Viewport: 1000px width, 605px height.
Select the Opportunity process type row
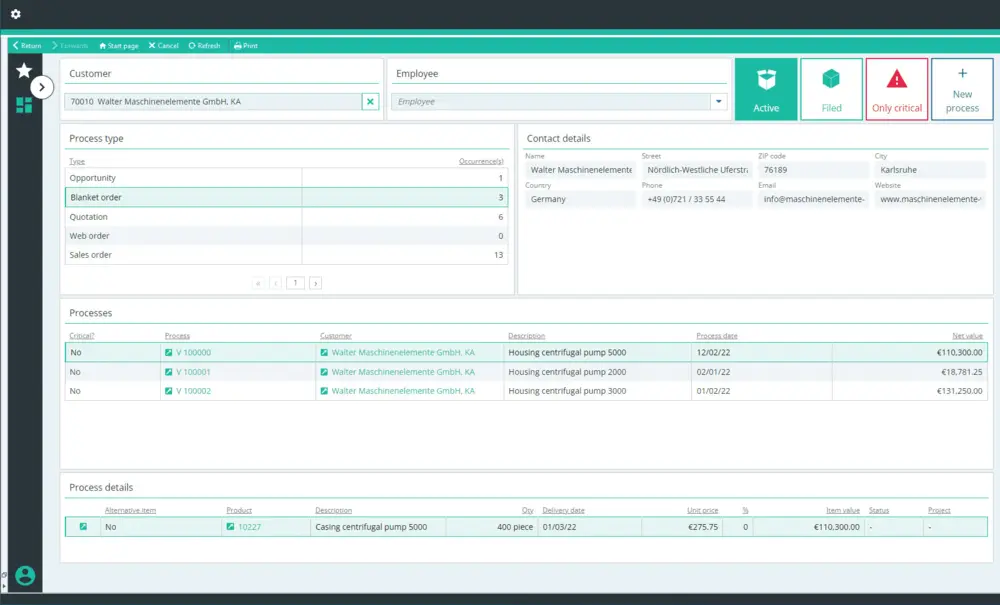click(x=286, y=178)
